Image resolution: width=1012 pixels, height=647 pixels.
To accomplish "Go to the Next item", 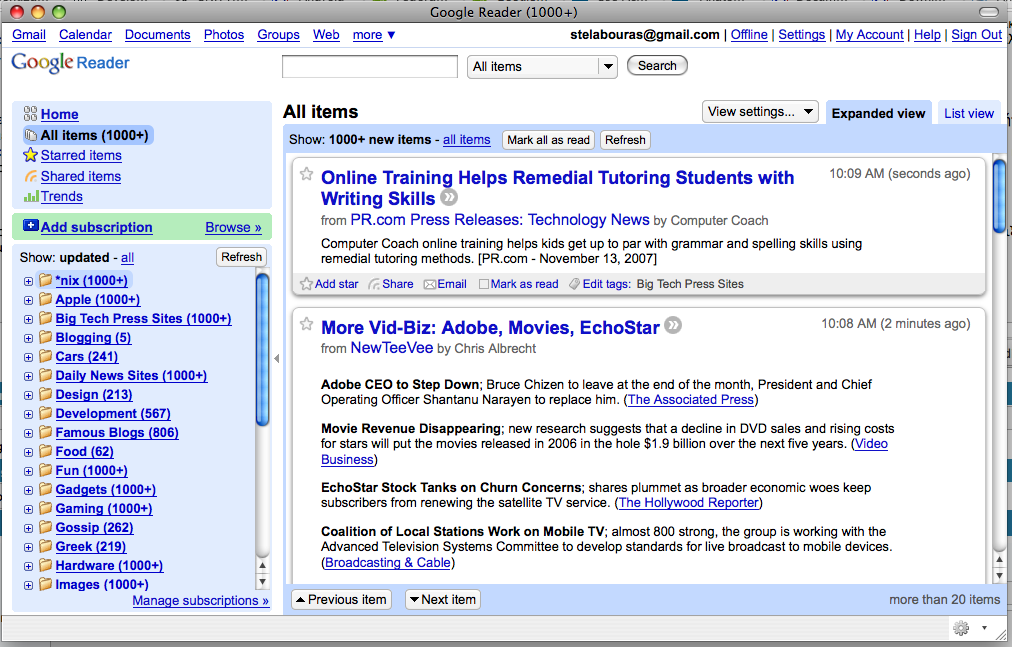I will [x=443, y=600].
